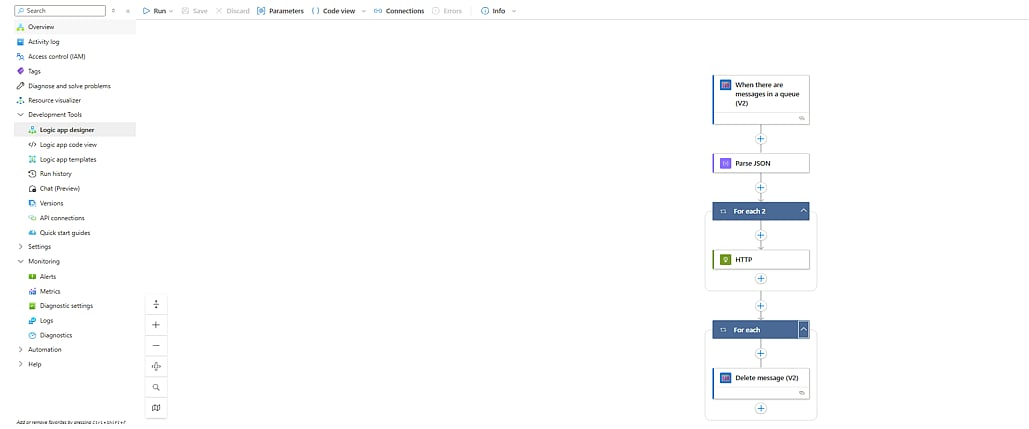The width and height of the screenshot is (1029, 429).
Task: Open the Code view dropdown arrow
Action: (x=363, y=11)
